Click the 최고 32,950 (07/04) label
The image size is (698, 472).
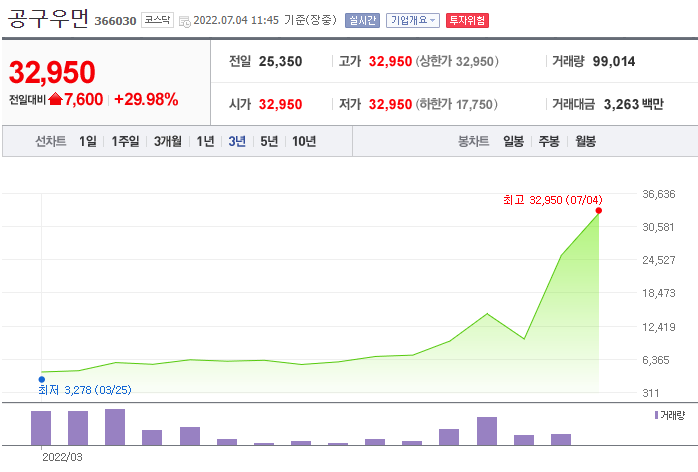[x=553, y=200]
